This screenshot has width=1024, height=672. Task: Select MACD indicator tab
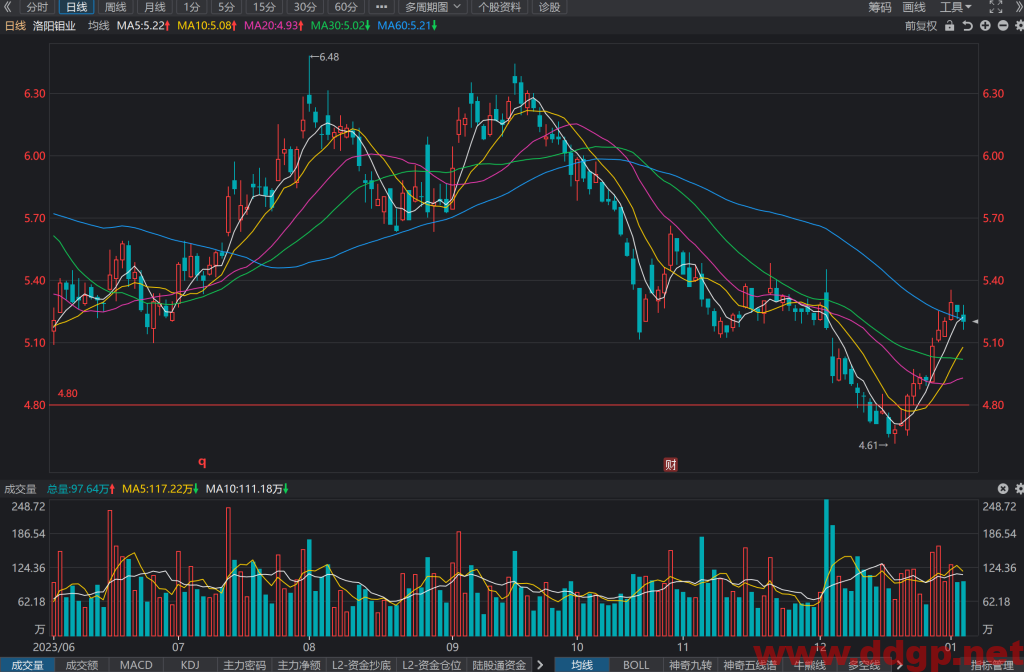point(136,665)
